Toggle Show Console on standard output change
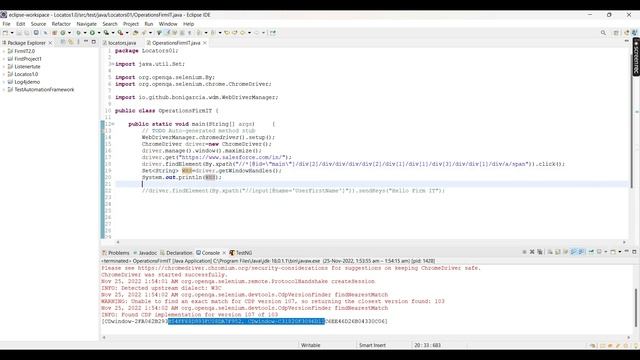Screen dimensions: 640x360 [573, 252]
